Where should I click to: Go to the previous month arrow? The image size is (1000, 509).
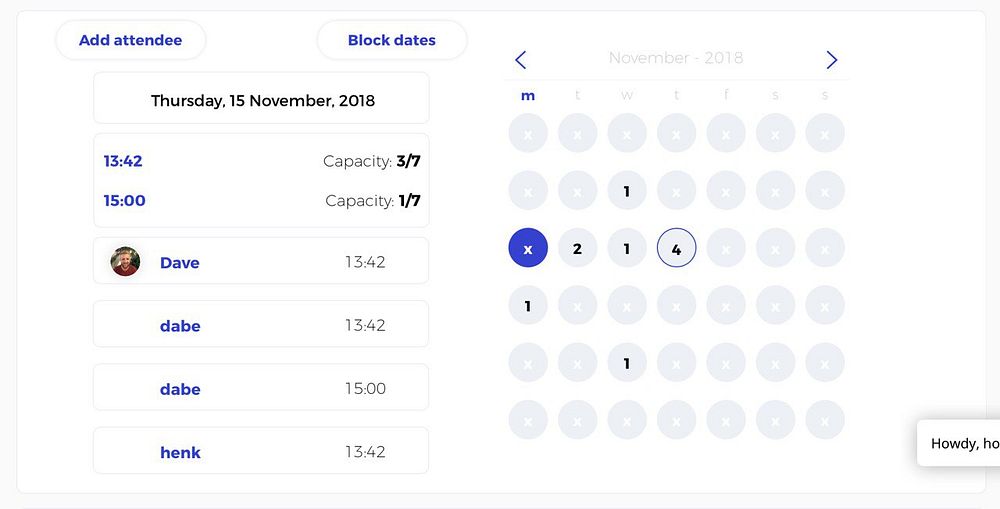[x=520, y=60]
